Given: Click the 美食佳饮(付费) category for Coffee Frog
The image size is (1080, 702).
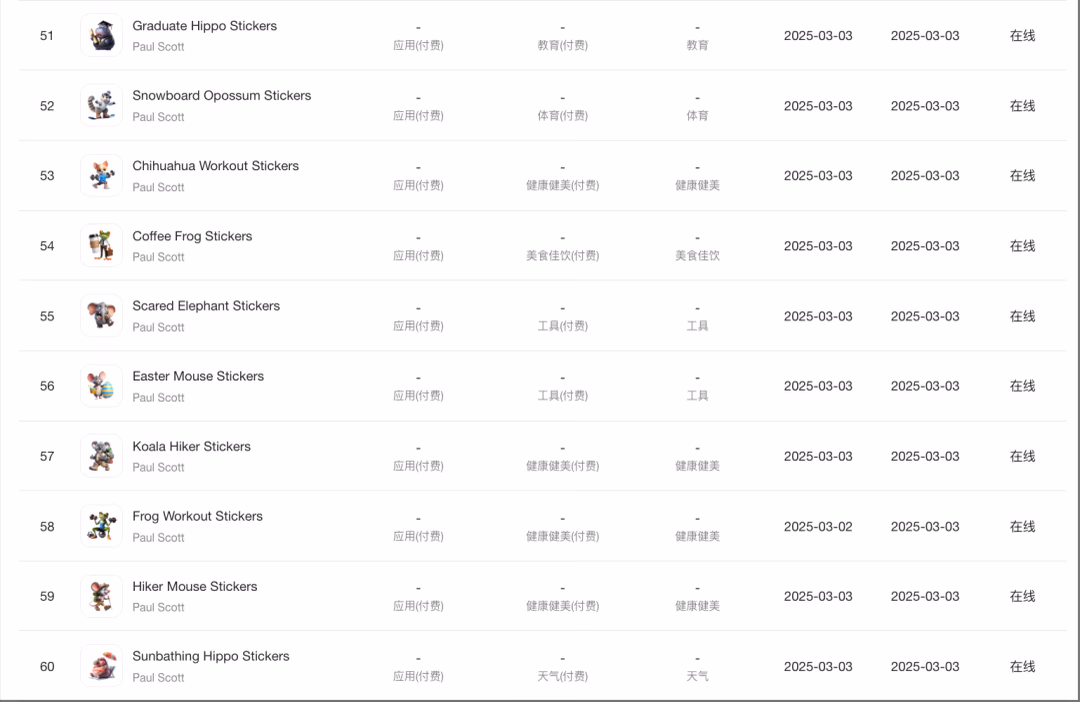Looking at the screenshot, I should click(563, 256).
